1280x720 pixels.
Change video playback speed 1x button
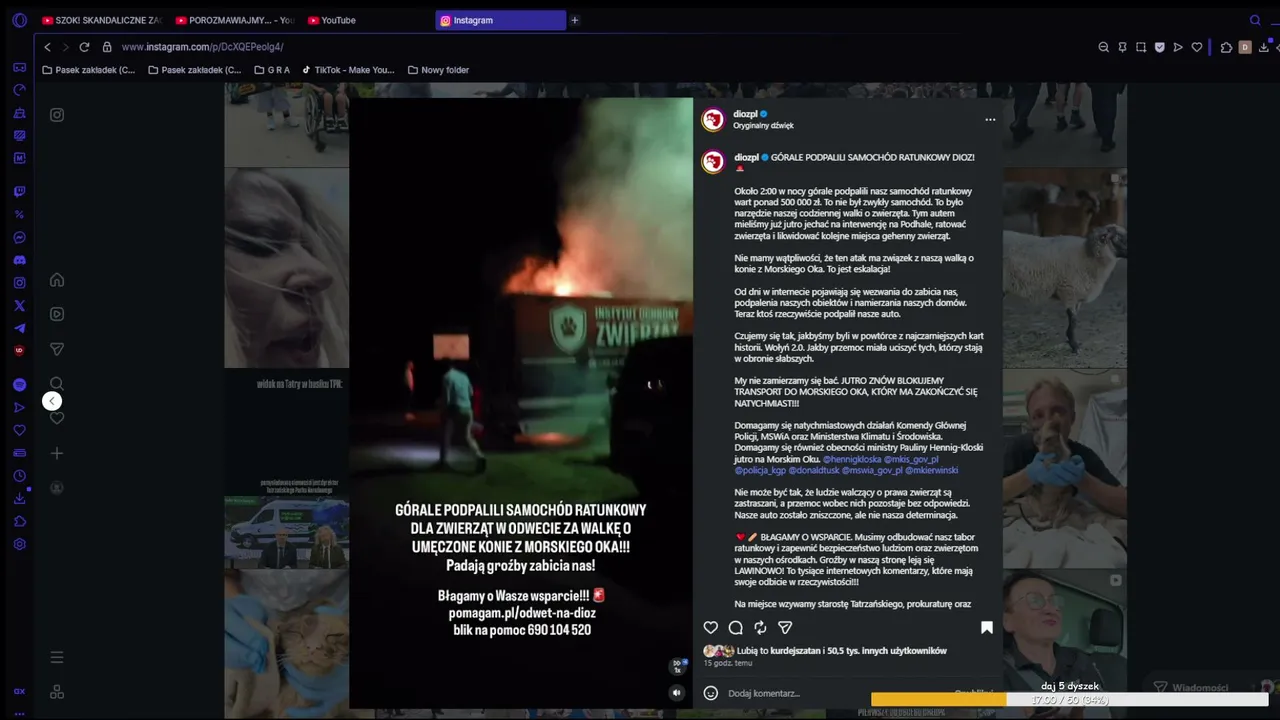click(678, 665)
